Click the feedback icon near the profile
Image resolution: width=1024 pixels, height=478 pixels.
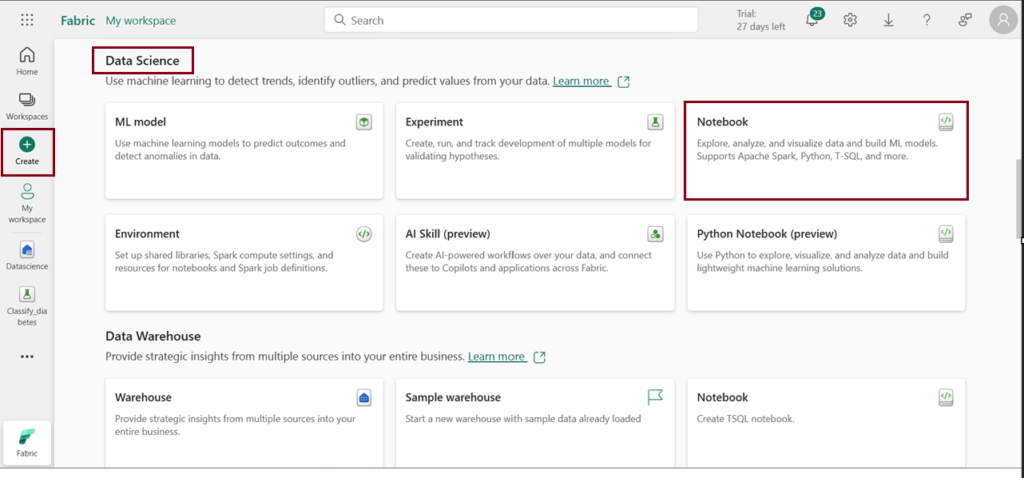click(x=965, y=20)
